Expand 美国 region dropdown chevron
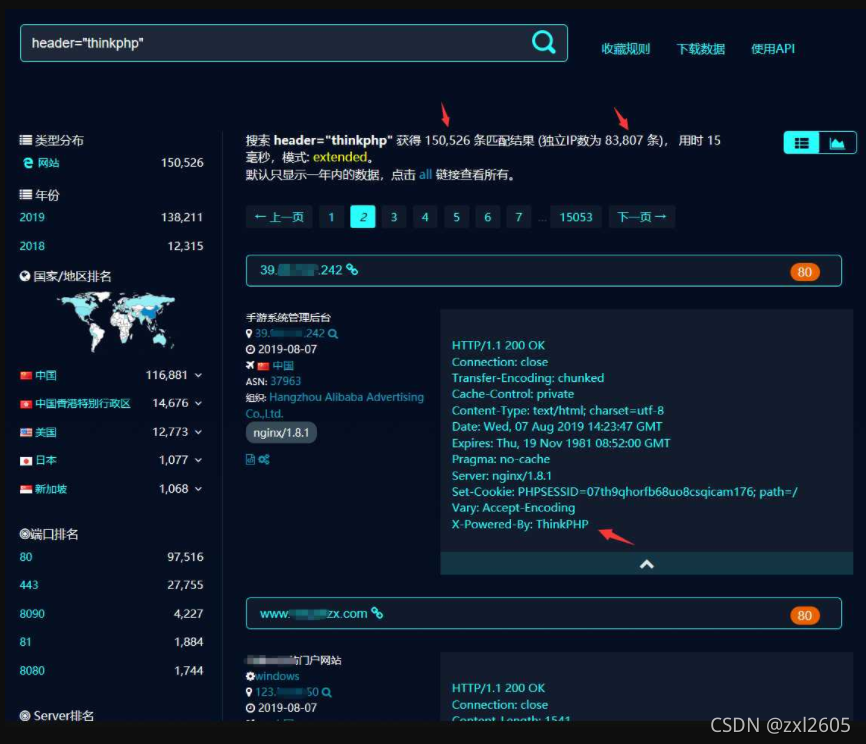Screen dimensions: 866x744 click(x=198, y=432)
